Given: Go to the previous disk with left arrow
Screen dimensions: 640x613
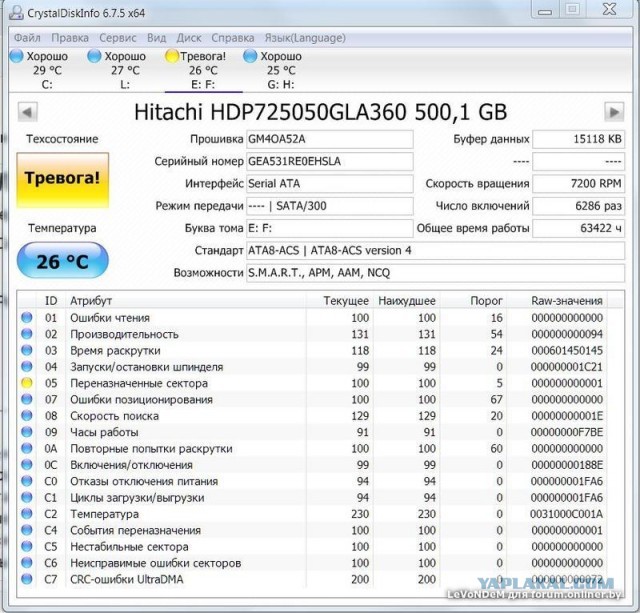Looking at the screenshot, I should pos(28,112).
